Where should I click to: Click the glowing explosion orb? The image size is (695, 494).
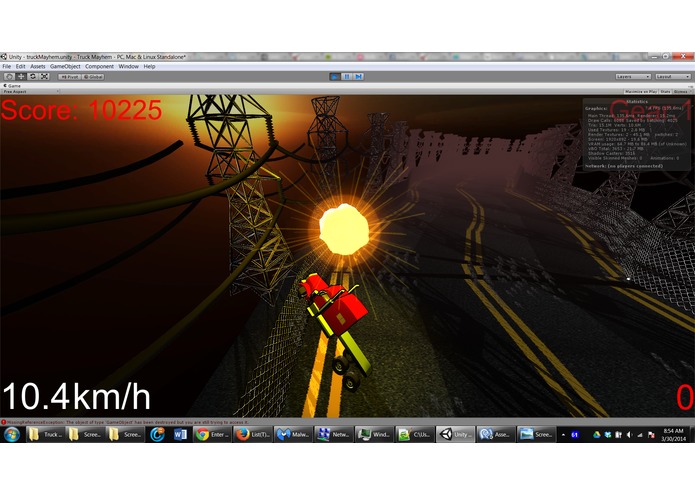click(x=344, y=229)
